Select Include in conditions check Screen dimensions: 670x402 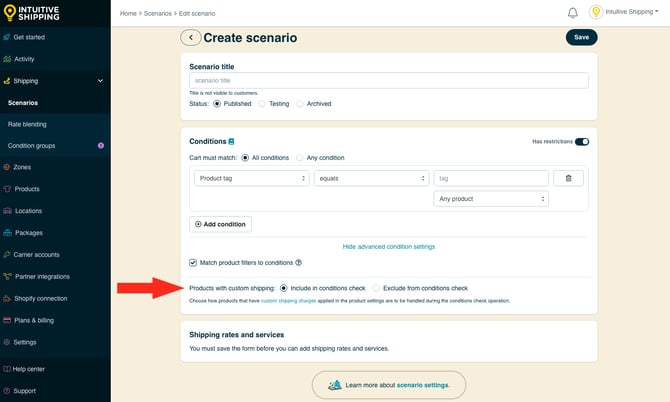point(283,288)
